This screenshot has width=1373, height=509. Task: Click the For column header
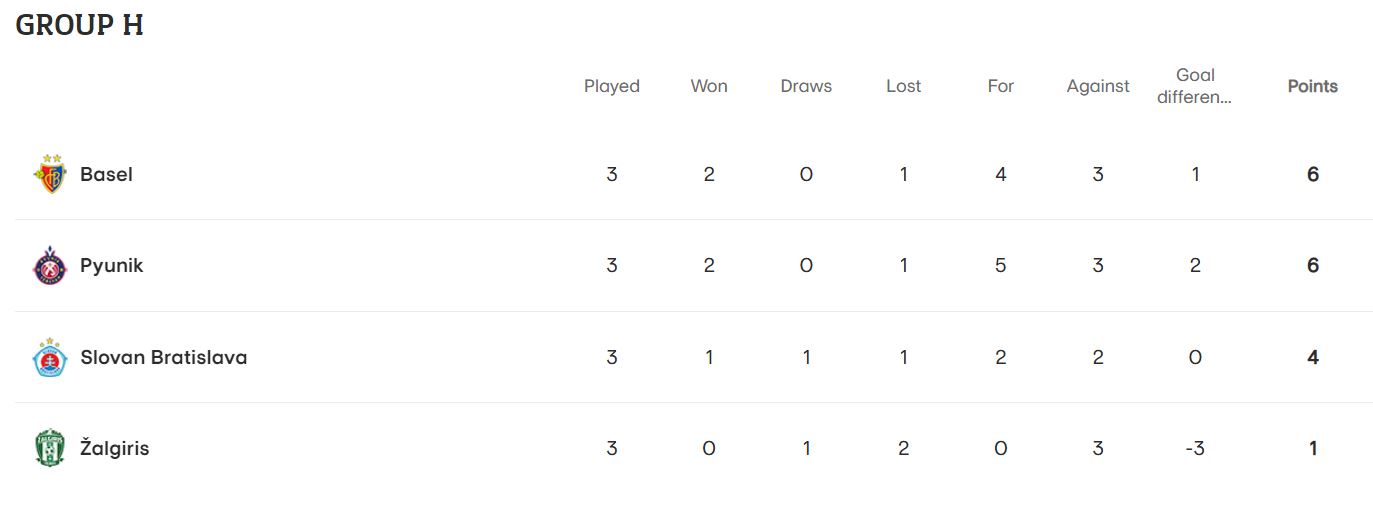(x=1000, y=86)
